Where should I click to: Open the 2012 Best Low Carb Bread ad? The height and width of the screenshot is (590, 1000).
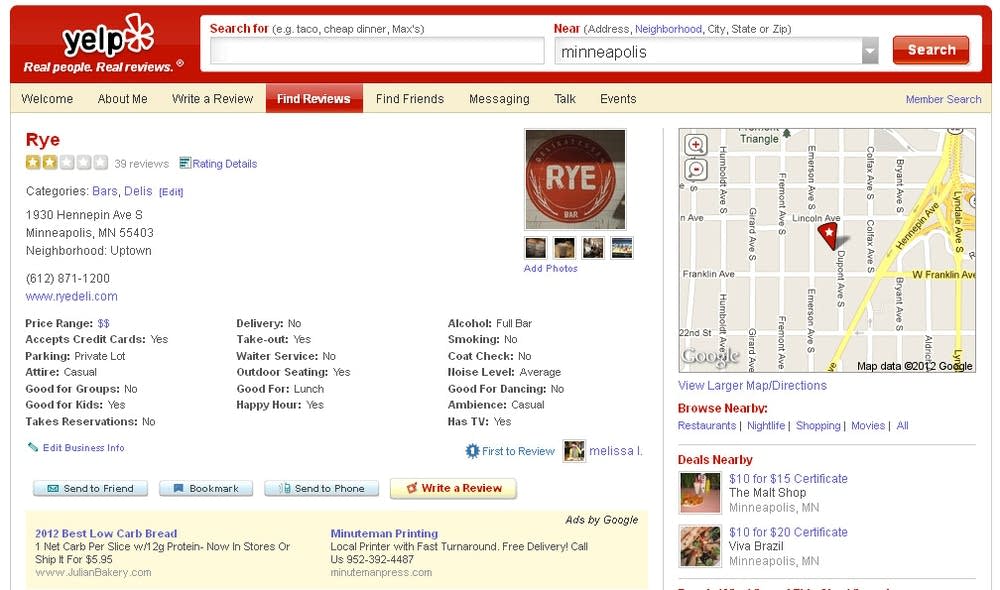106,533
